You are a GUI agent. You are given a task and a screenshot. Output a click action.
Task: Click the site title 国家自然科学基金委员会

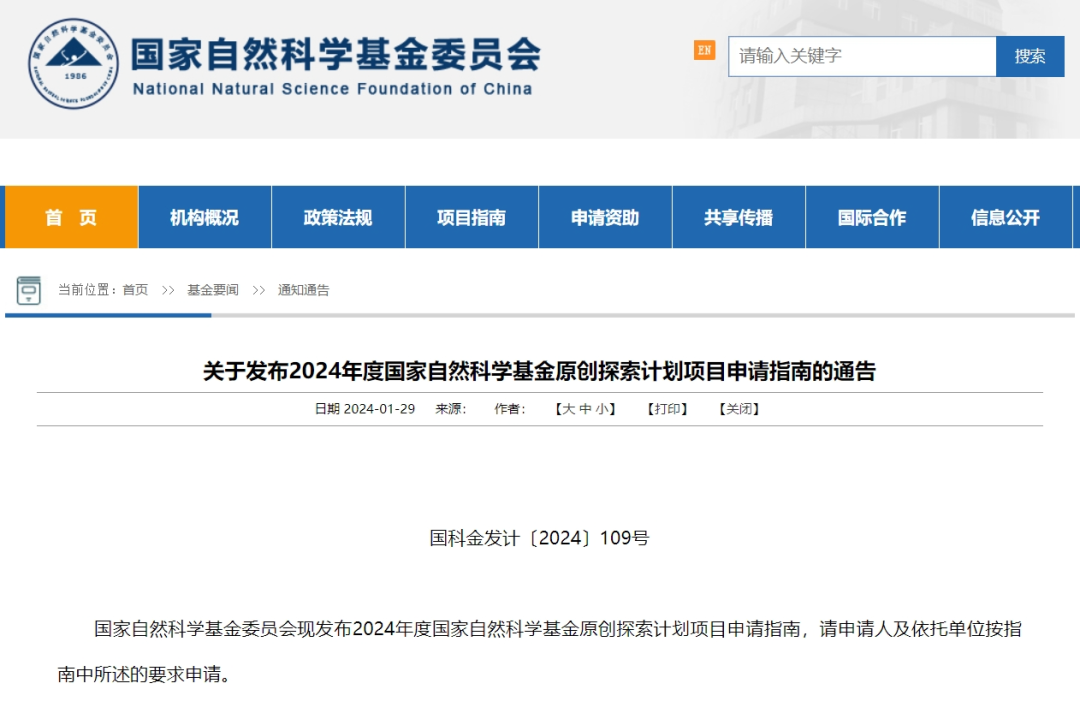click(x=336, y=54)
